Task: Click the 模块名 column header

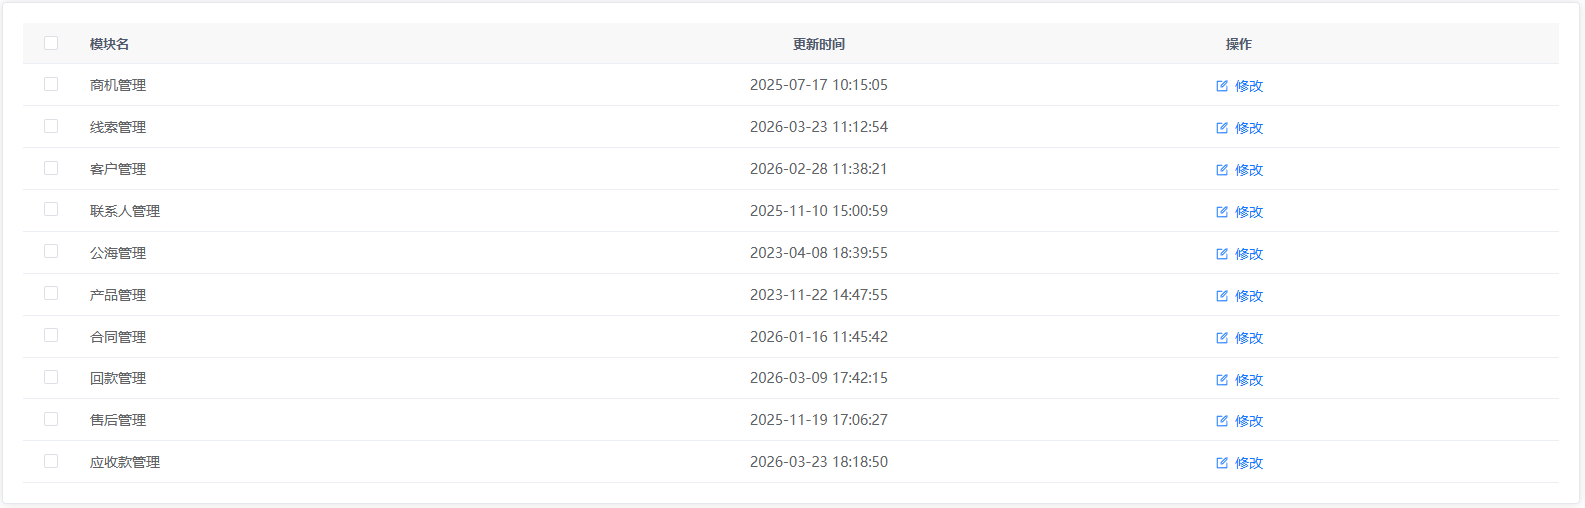Action: point(109,44)
